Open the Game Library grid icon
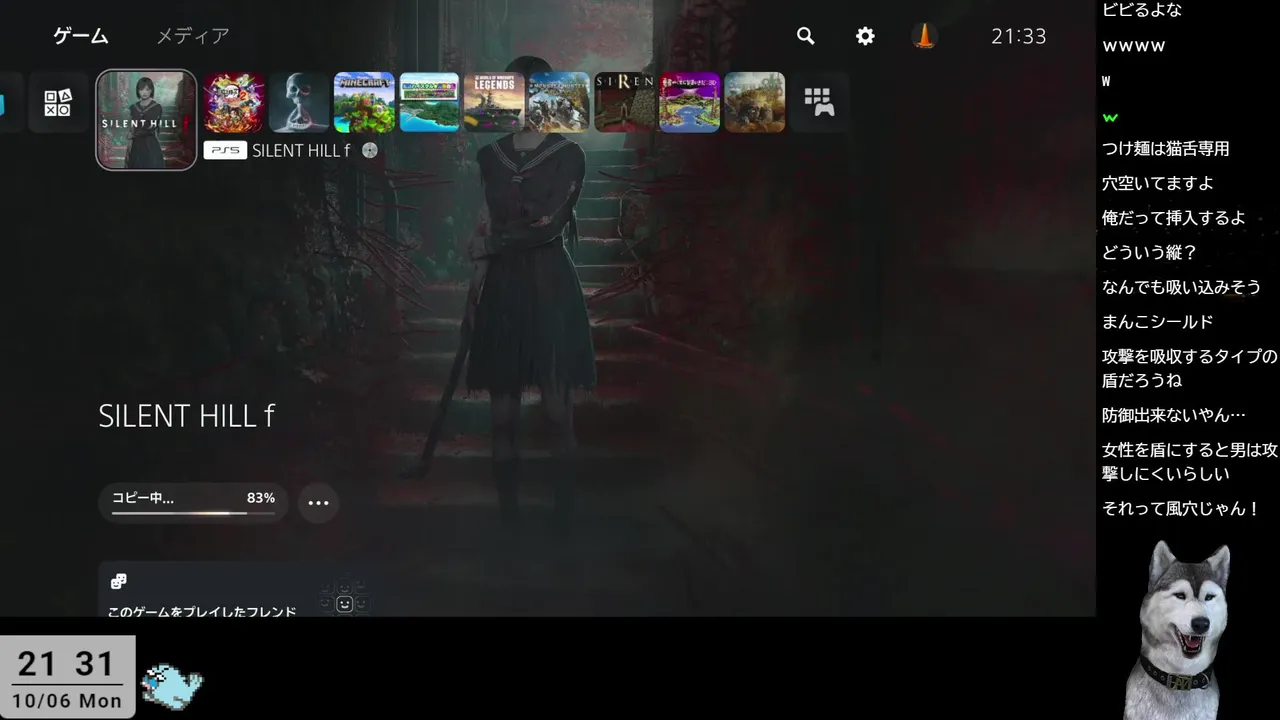 [819, 102]
